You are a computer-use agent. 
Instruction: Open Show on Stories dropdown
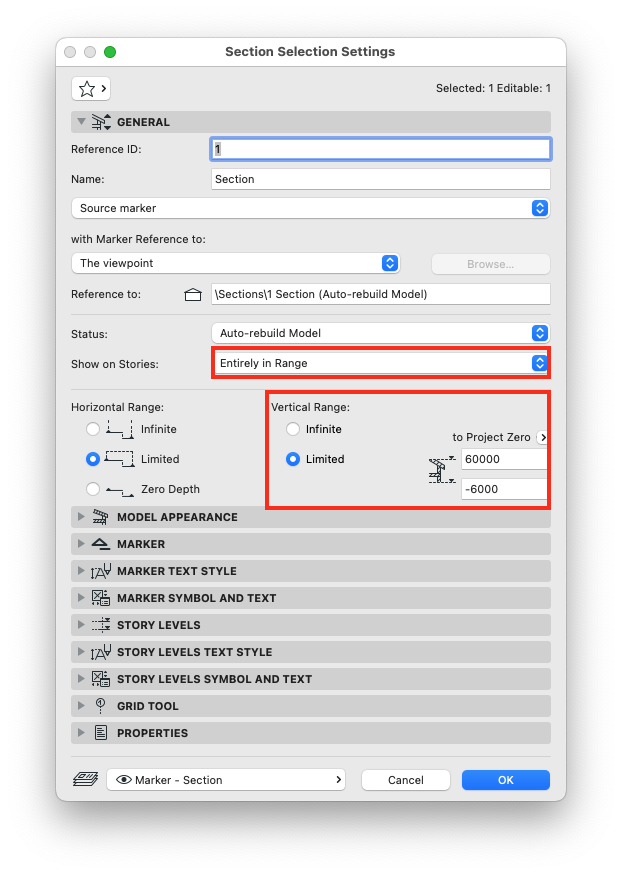pos(380,363)
